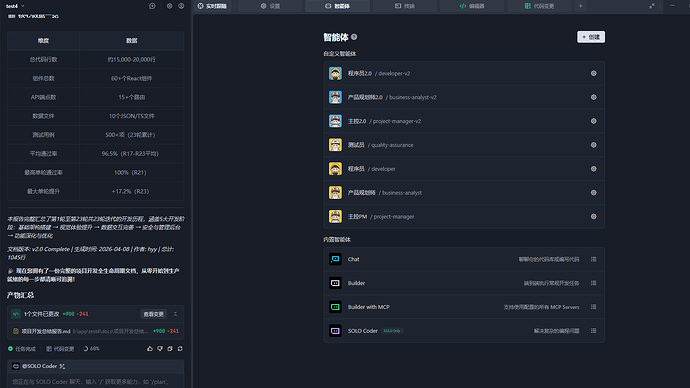690x388 pixels.
Task: Open settings gear for 程序员2.0 developer-v2 agent
Action: click(594, 73)
